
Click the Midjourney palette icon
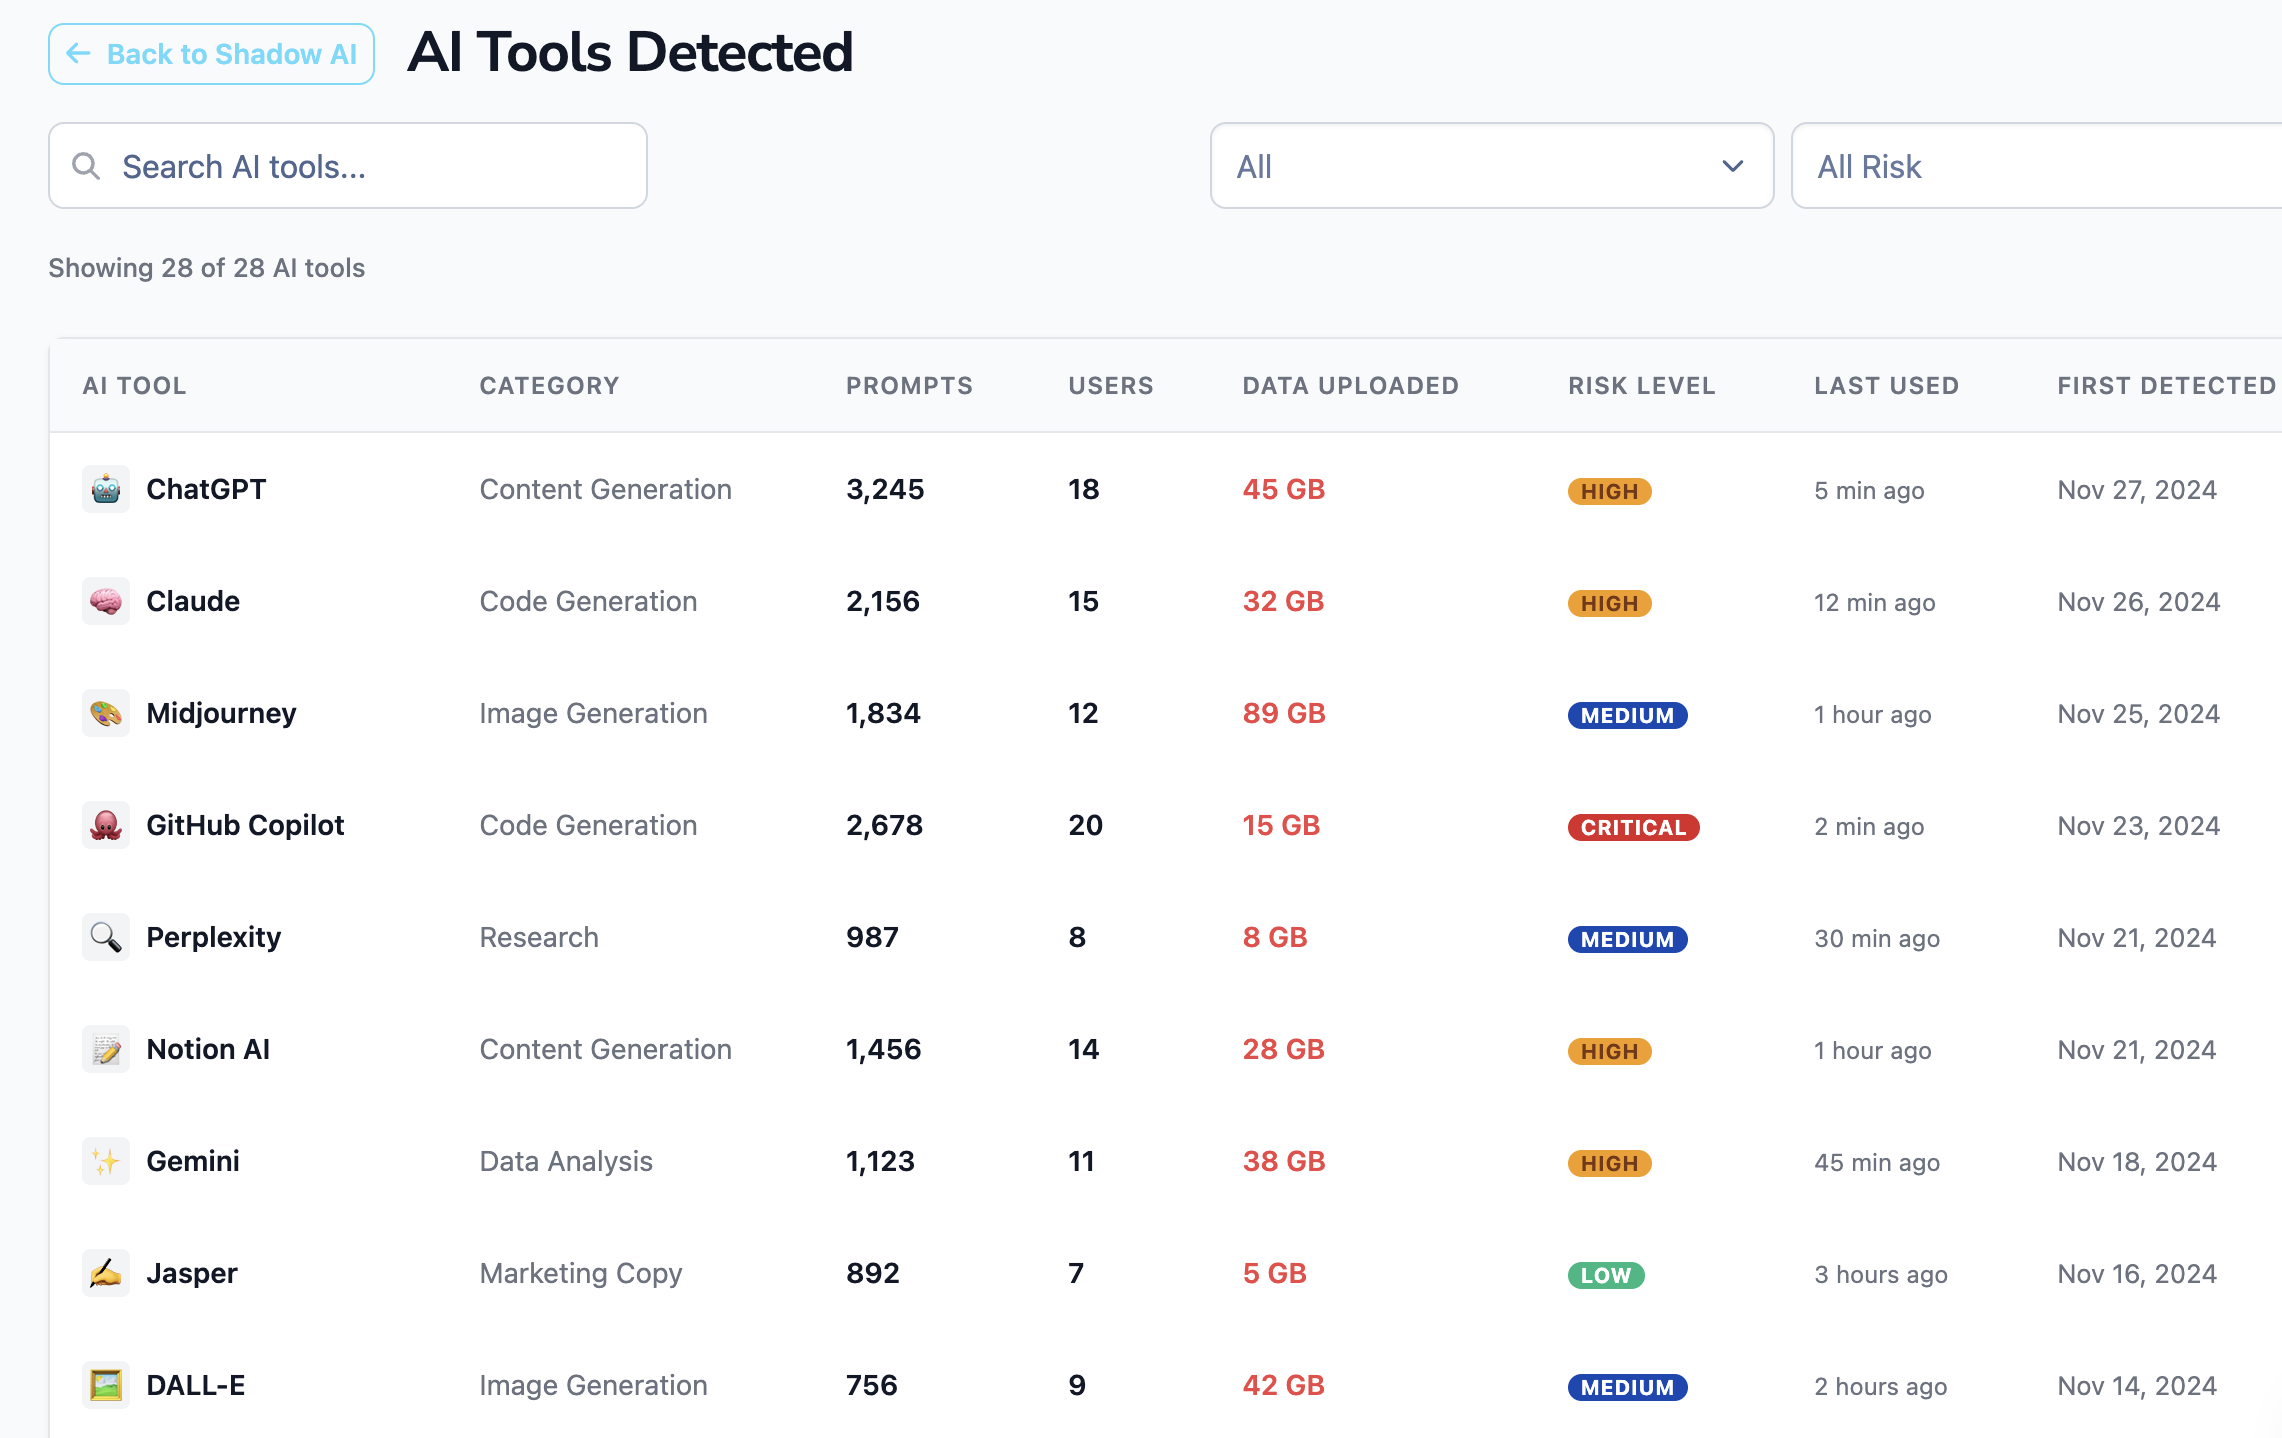click(x=106, y=713)
